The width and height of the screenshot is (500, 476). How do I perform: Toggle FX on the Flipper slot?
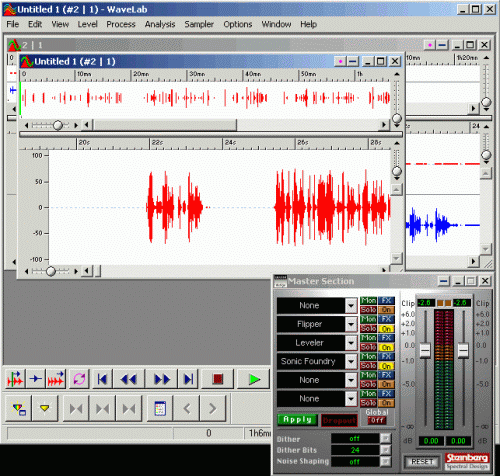(386, 319)
